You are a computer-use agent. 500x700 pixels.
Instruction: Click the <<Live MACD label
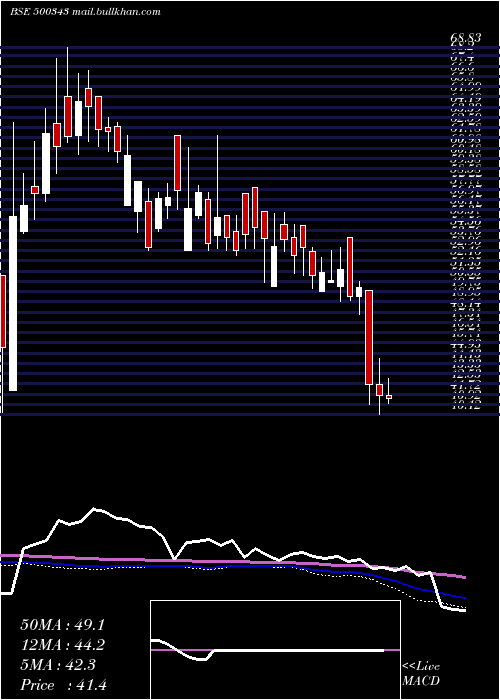pyautogui.click(x=421, y=674)
